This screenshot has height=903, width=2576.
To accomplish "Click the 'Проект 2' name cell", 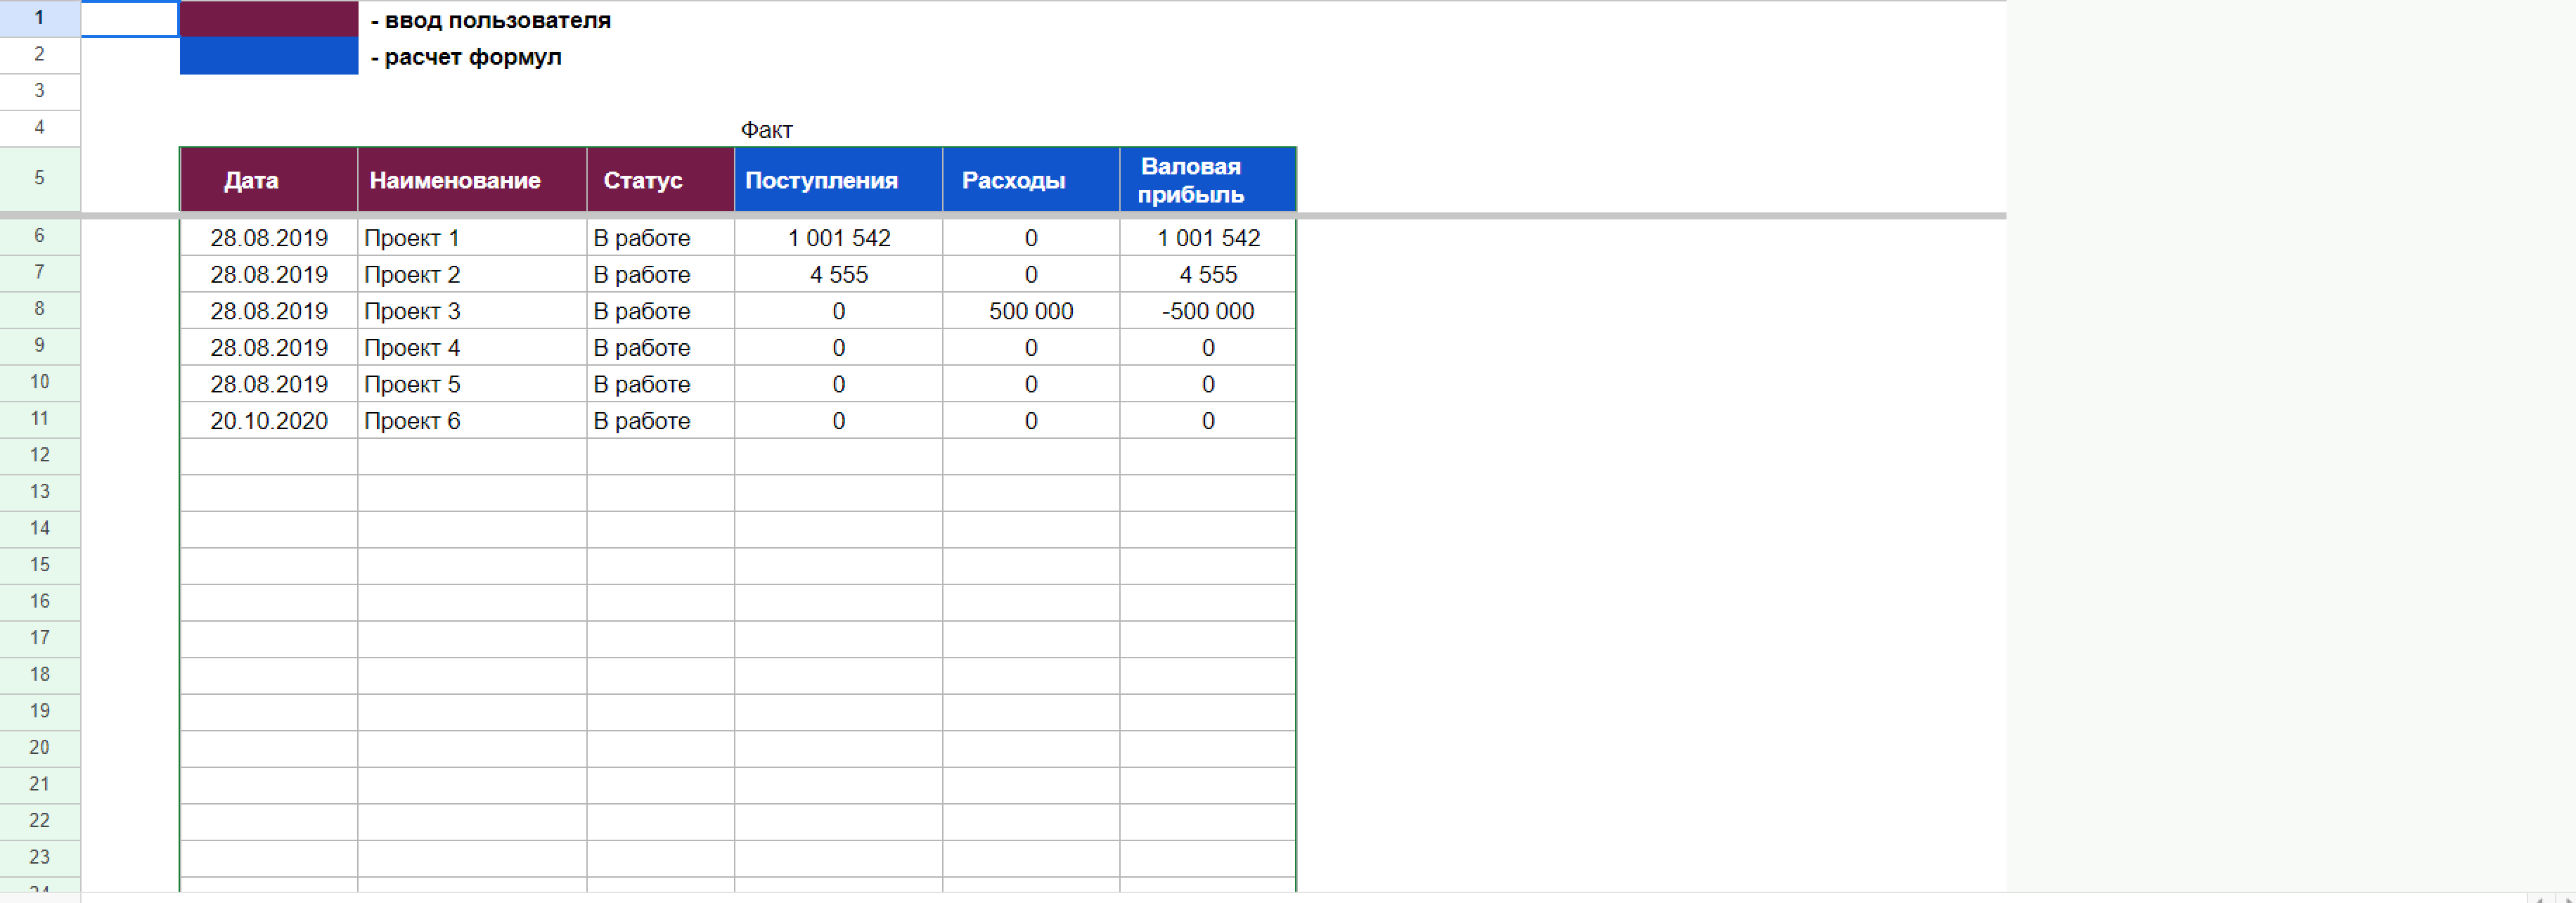I will 472,274.
